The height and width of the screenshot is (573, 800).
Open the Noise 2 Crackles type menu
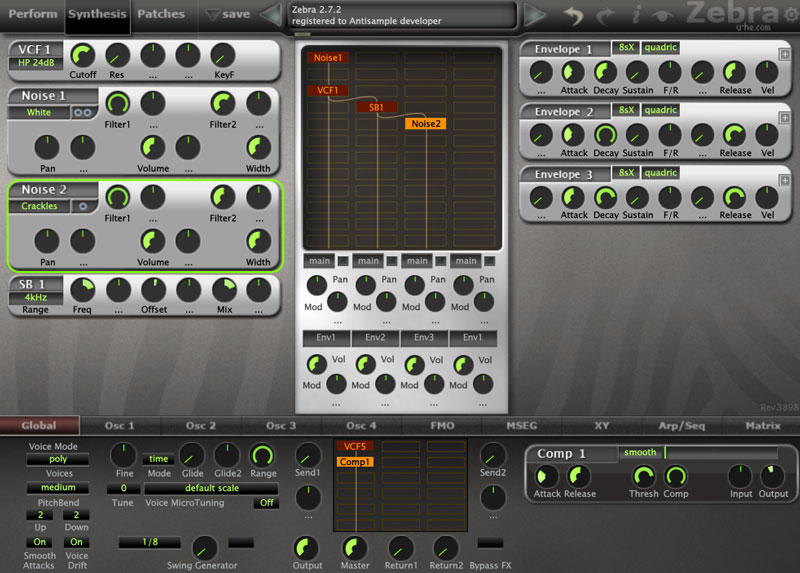click(39, 206)
